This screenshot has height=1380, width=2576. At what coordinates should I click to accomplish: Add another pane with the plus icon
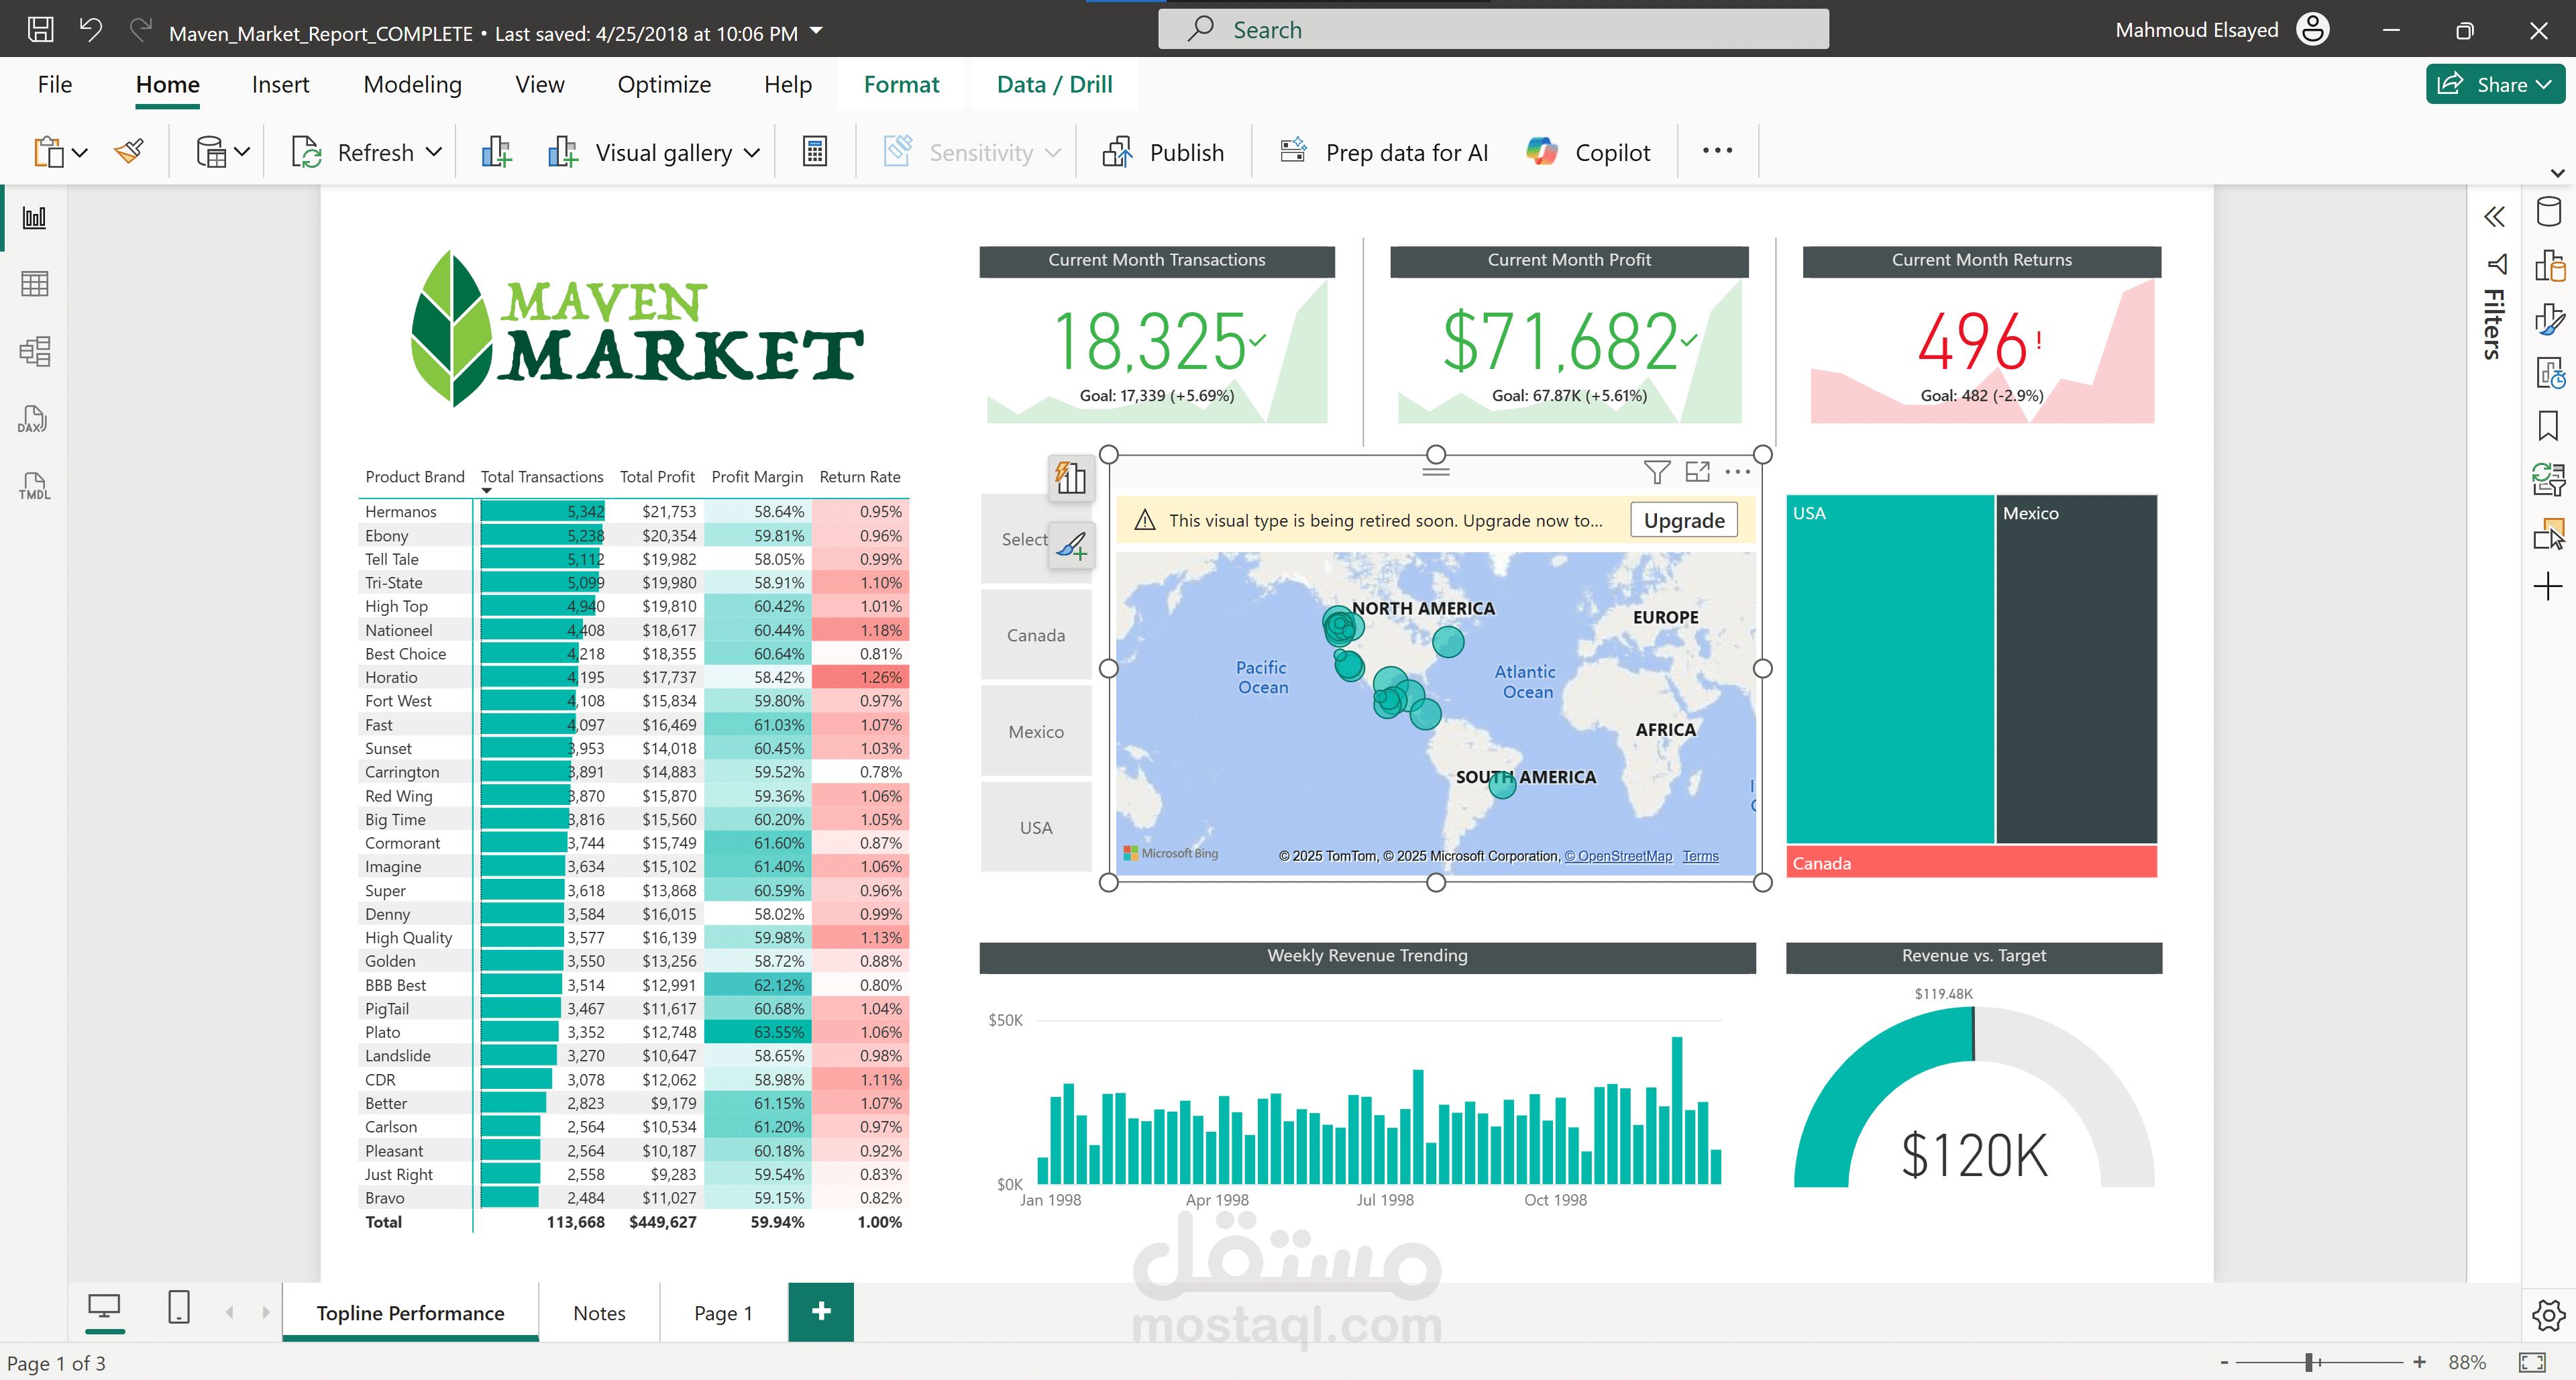point(2548,586)
